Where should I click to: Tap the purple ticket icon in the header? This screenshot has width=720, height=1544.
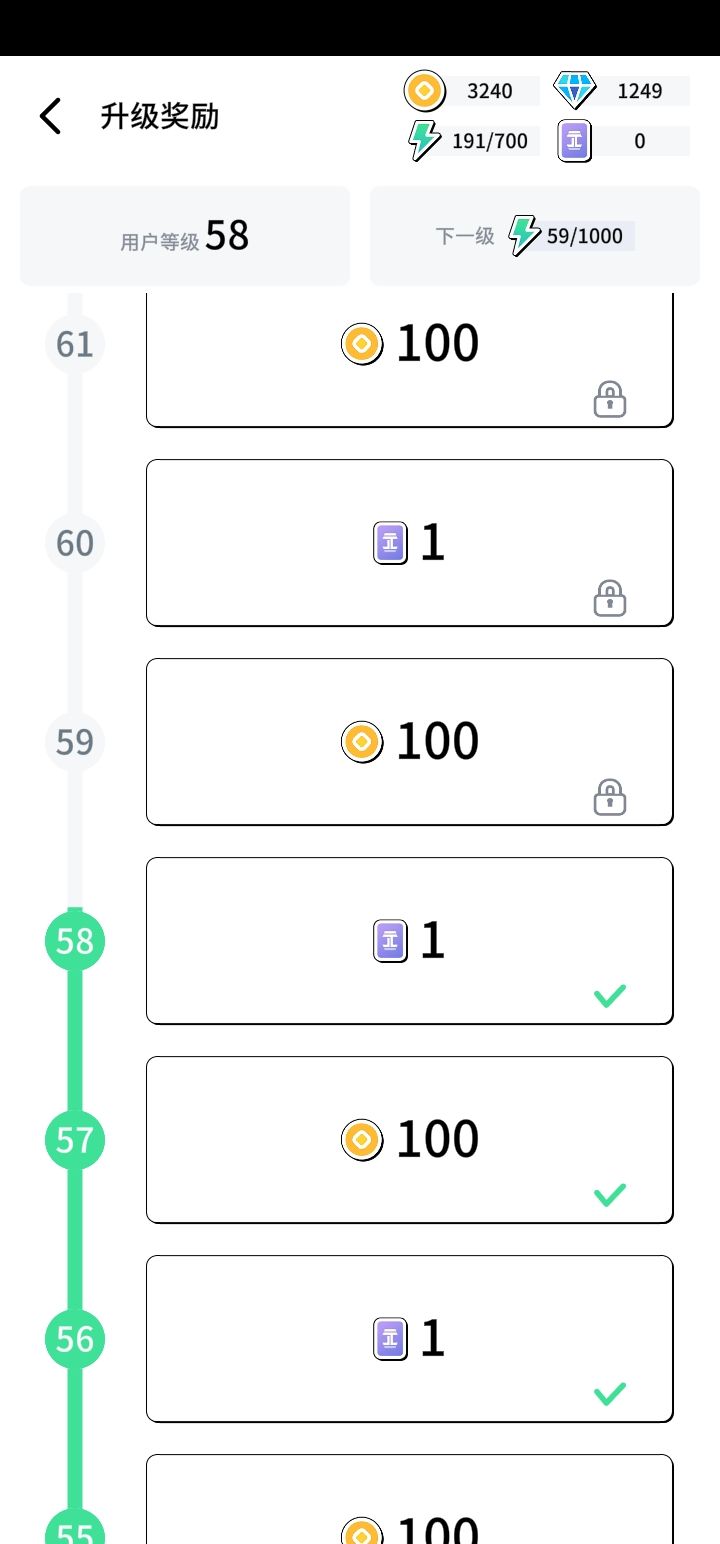pos(574,141)
